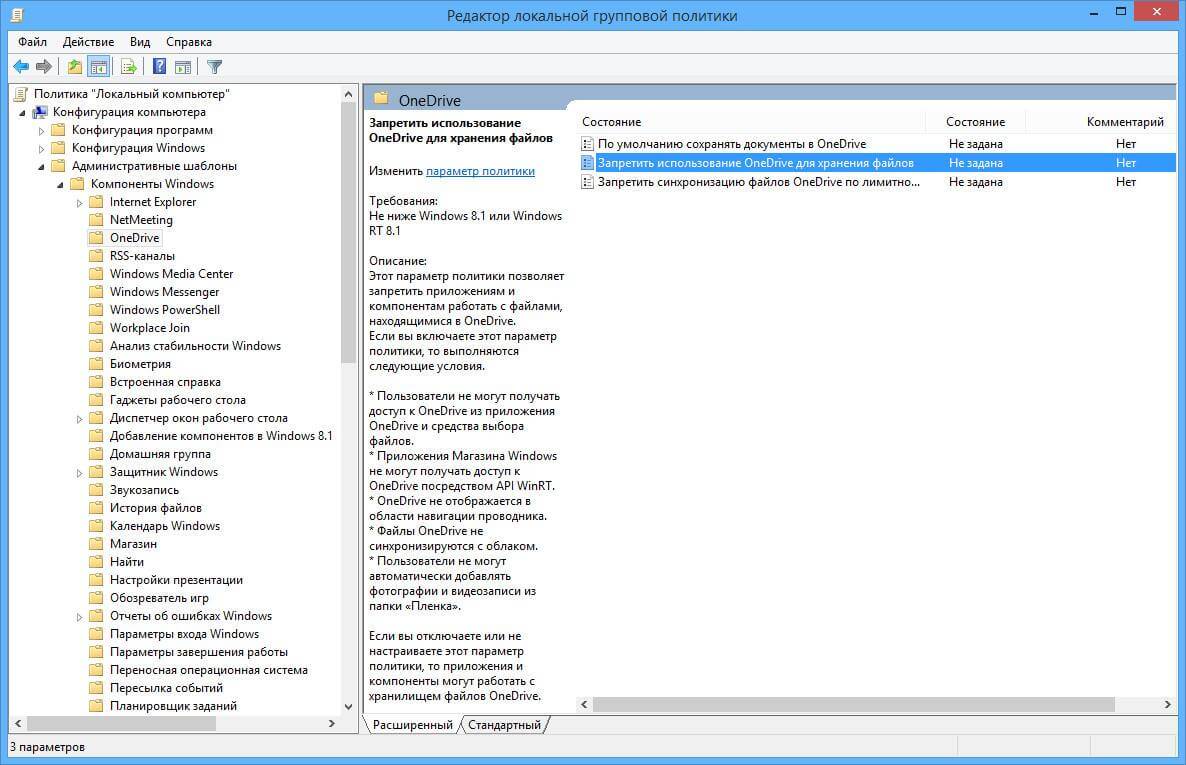Select 'По умолчанию сохранять документы в OneDrive'

(731, 144)
